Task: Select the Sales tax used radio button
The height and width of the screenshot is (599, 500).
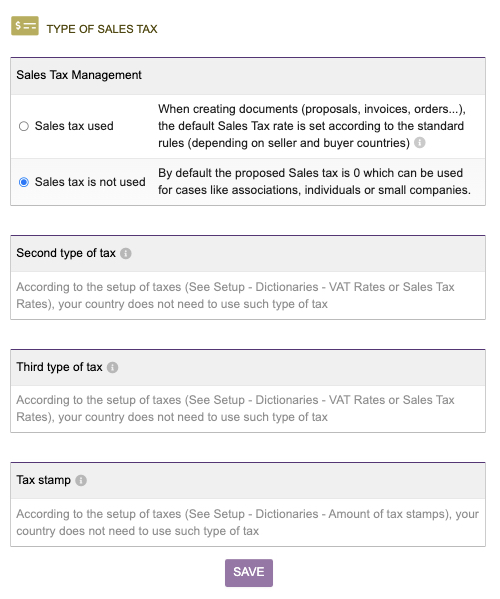Action: click(24, 126)
